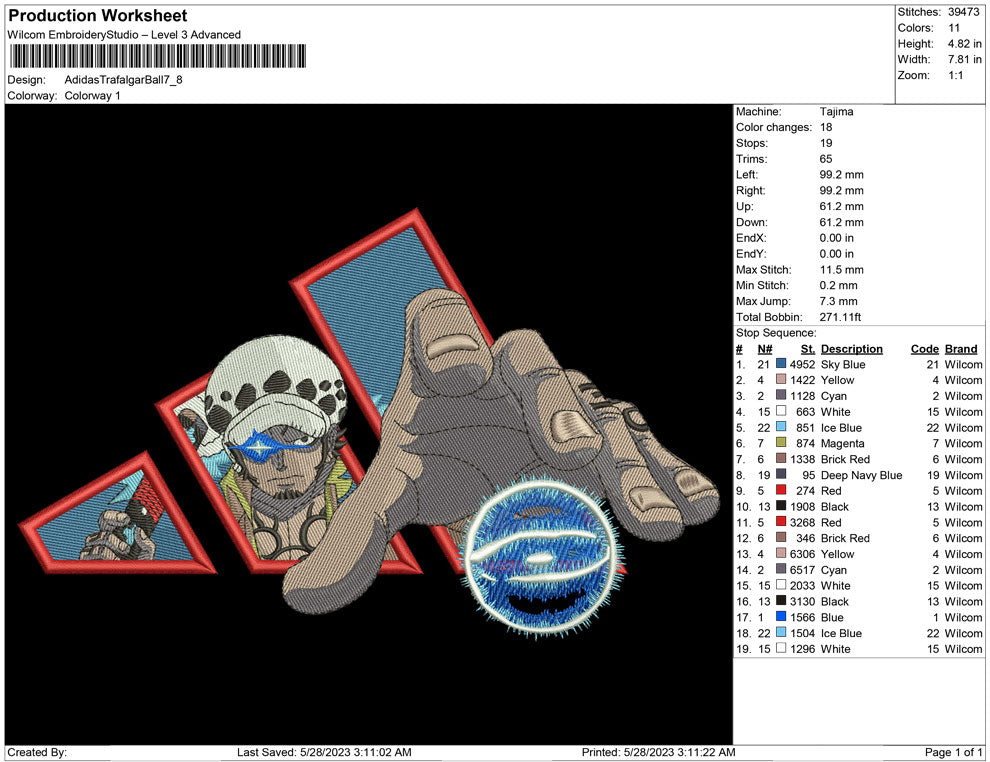Select the Color changes value 18
Image resolution: width=990 pixels, height=762 pixels.
pos(826,128)
